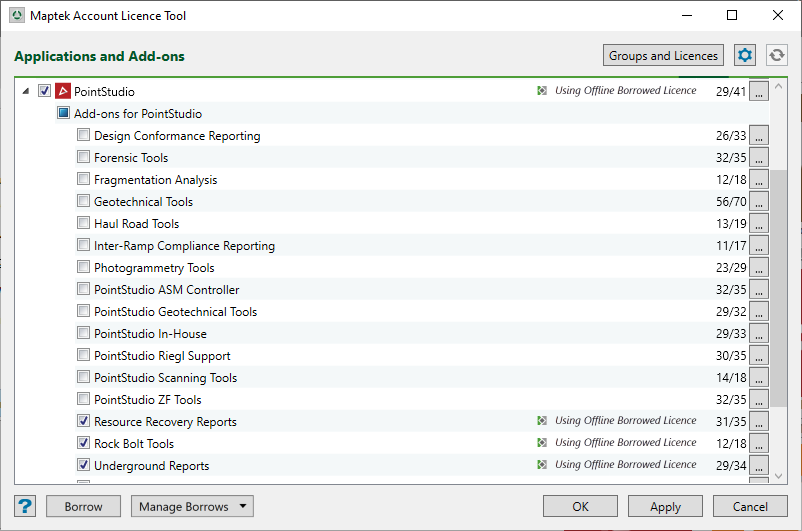Screen dimensions: 802x531
Task: Click borrowed licence icon beside Resource Recovery Reports
Action: [x=542, y=421]
